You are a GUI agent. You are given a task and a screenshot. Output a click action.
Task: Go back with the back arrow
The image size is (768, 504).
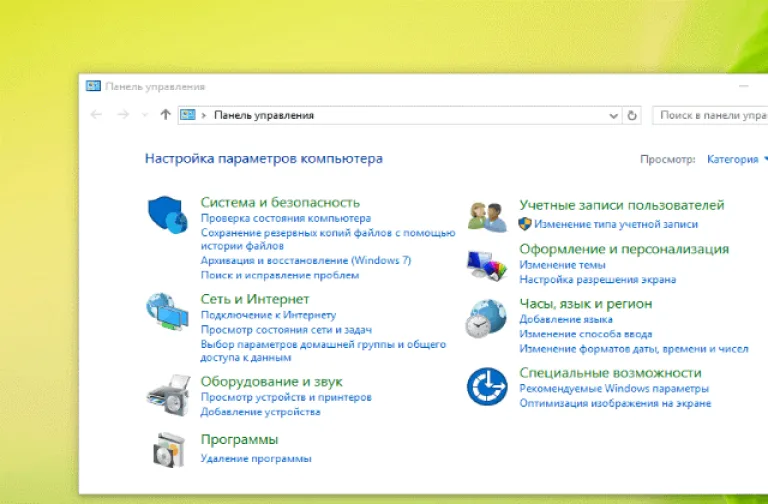[x=96, y=115]
